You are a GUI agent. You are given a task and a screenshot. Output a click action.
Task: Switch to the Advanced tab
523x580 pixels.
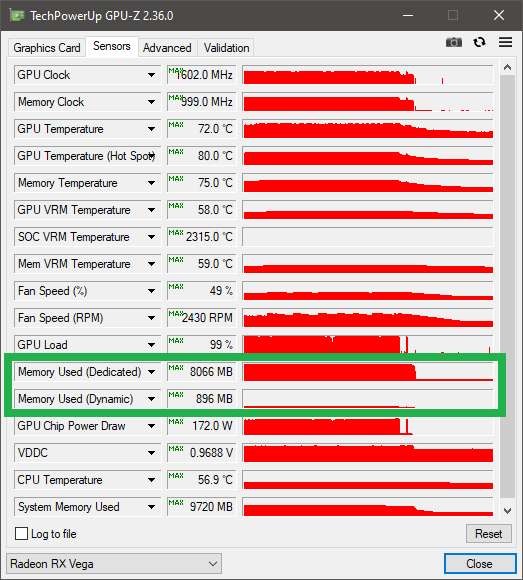[x=167, y=48]
